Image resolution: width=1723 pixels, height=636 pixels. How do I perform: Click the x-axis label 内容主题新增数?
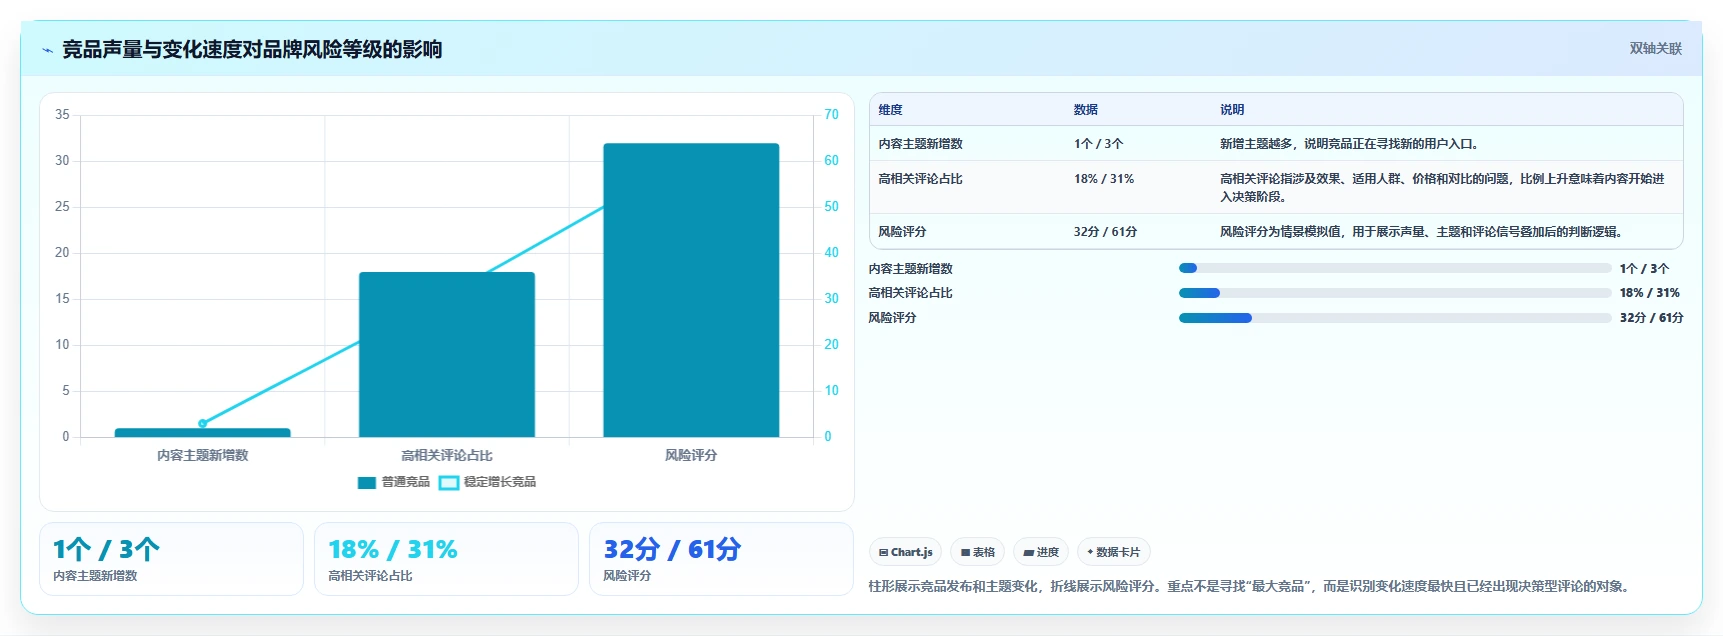(203, 455)
